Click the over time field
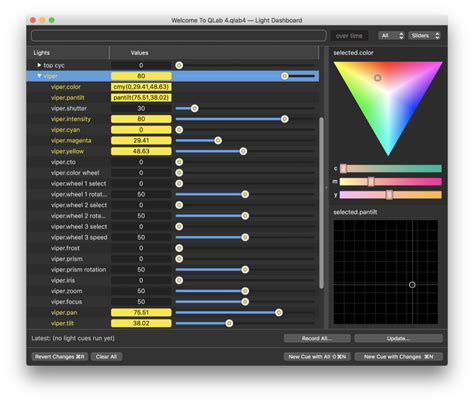The image size is (474, 403). click(x=349, y=36)
